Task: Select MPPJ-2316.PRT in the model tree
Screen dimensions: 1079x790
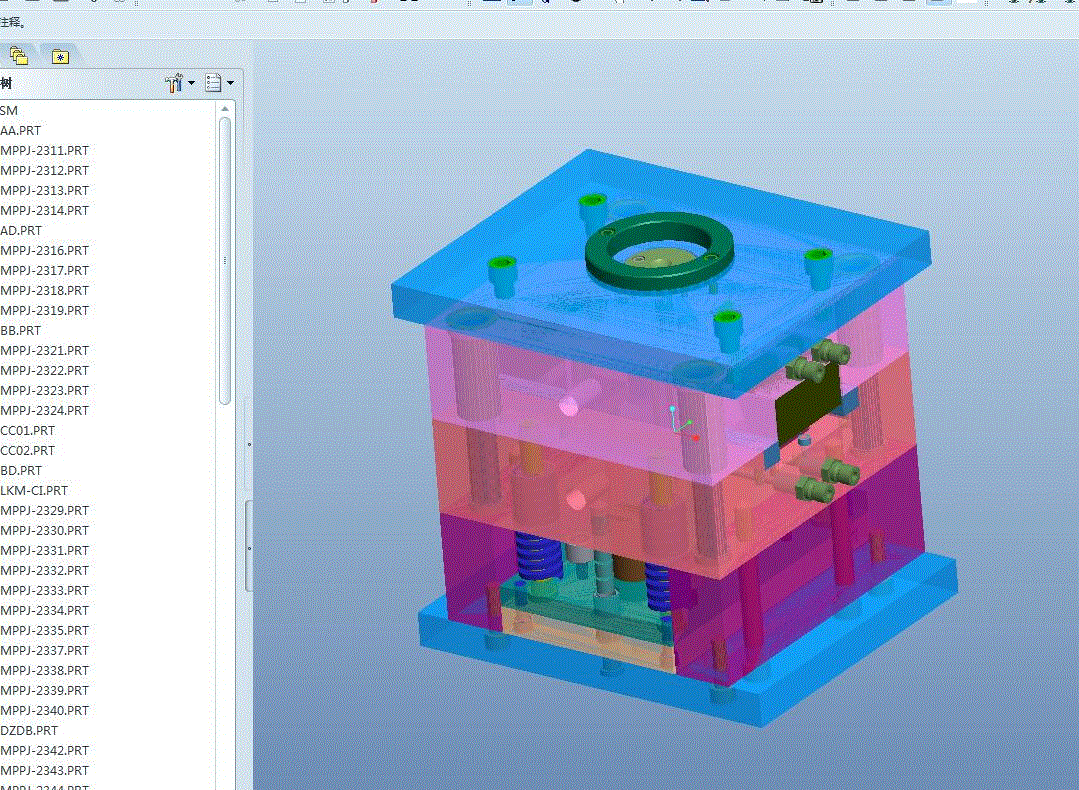Action: (x=45, y=250)
